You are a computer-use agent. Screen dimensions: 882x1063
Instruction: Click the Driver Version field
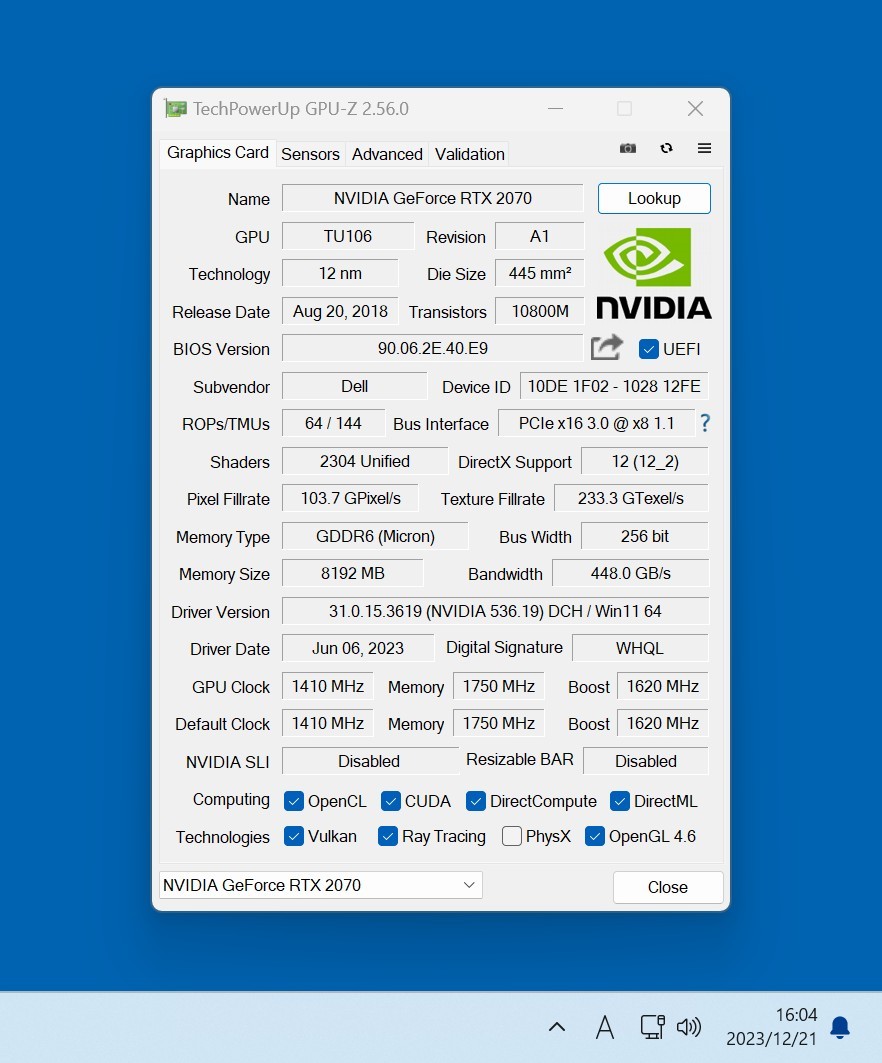coord(496,611)
